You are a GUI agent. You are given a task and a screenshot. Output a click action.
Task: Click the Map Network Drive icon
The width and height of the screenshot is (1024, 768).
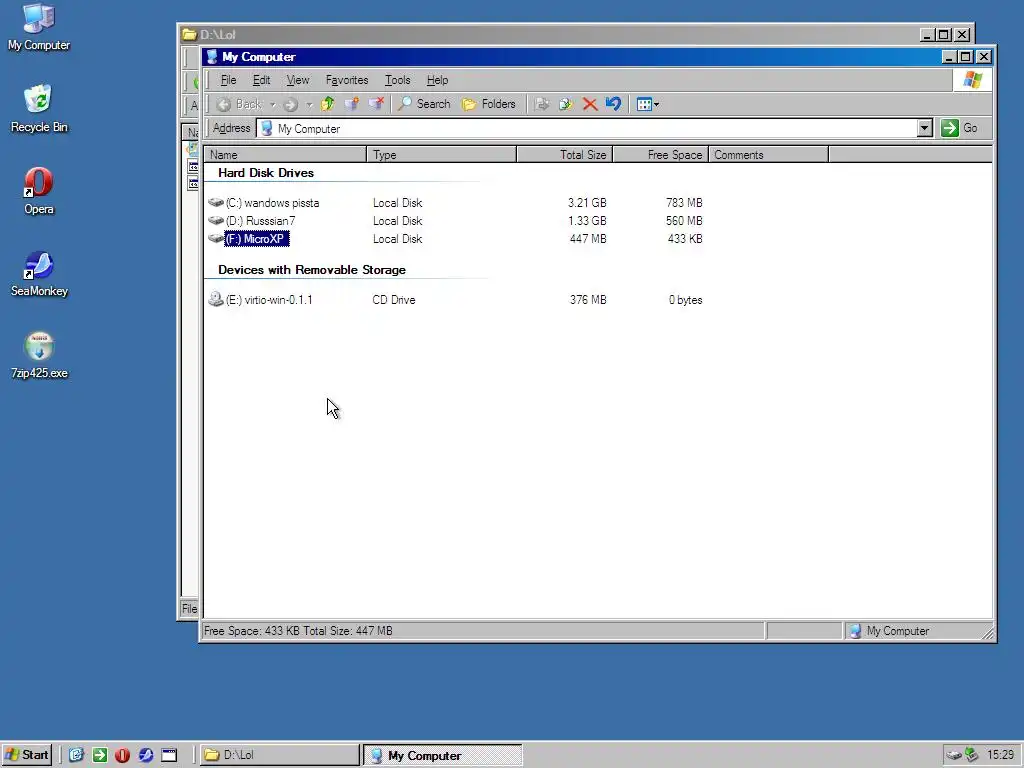(x=352, y=104)
